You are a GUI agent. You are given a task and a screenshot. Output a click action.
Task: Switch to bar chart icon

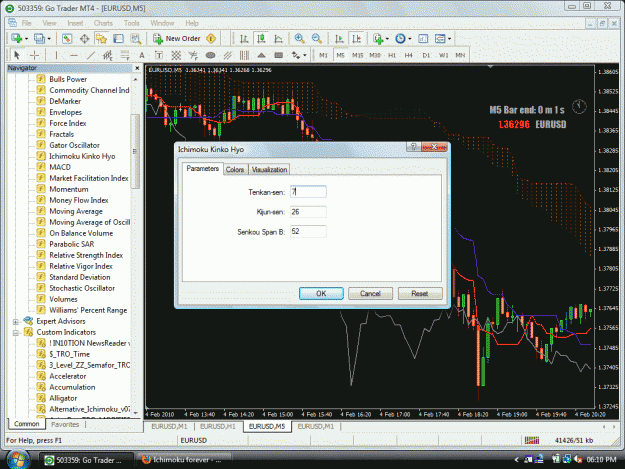point(244,39)
